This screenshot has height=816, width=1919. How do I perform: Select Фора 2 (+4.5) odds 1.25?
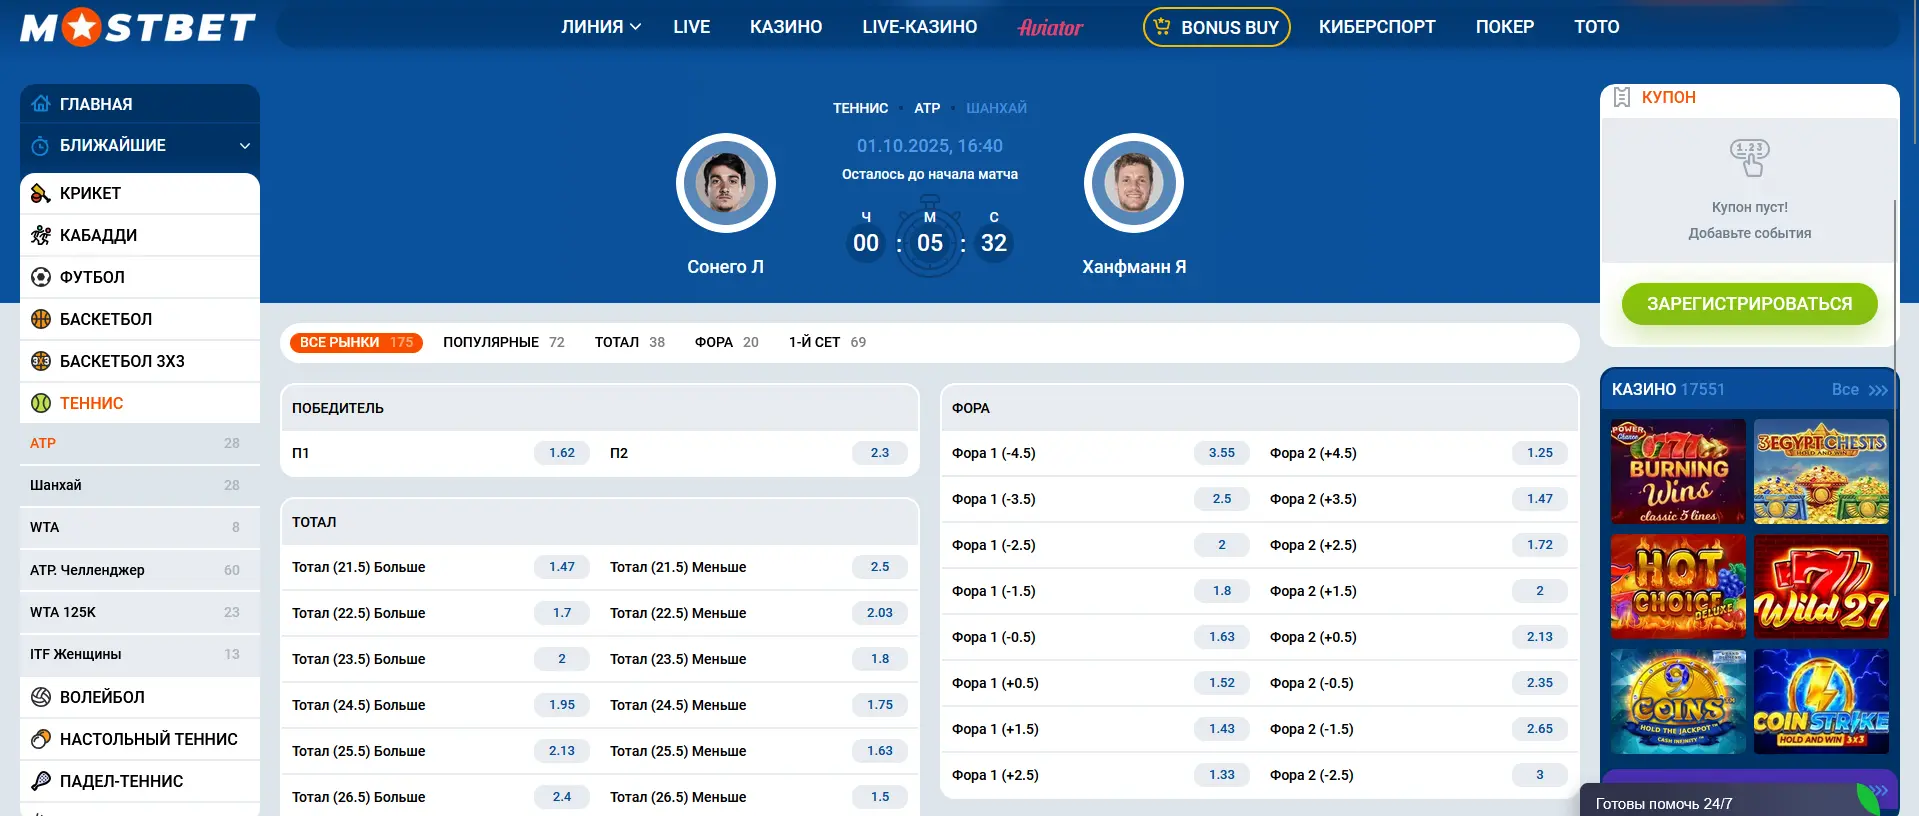pos(1540,453)
